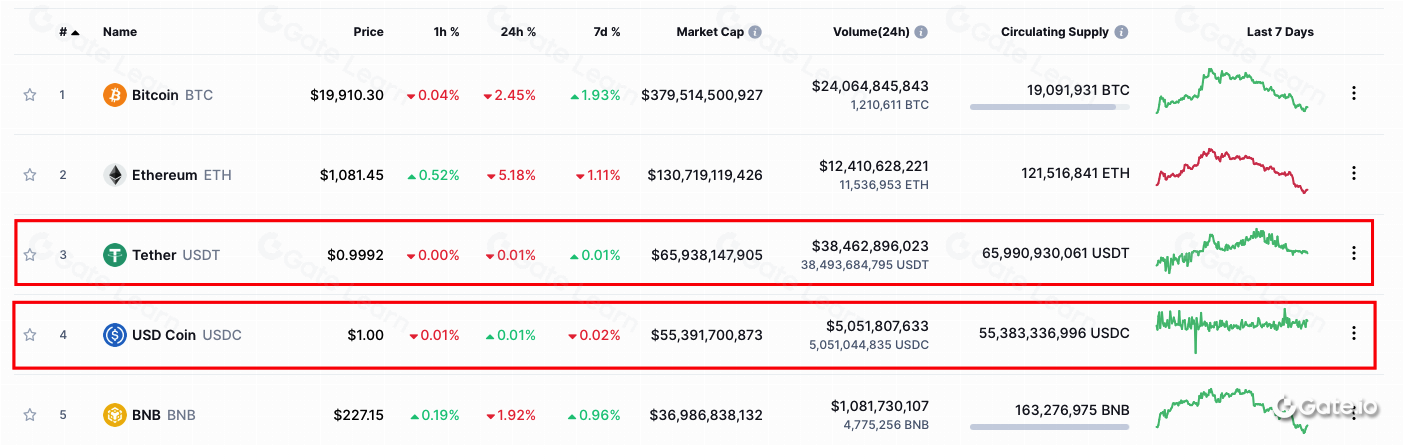Open the three-dot menu for Bitcoin
The height and width of the screenshot is (445, 1403).
pyautogui.click(x=1354, y=93)
